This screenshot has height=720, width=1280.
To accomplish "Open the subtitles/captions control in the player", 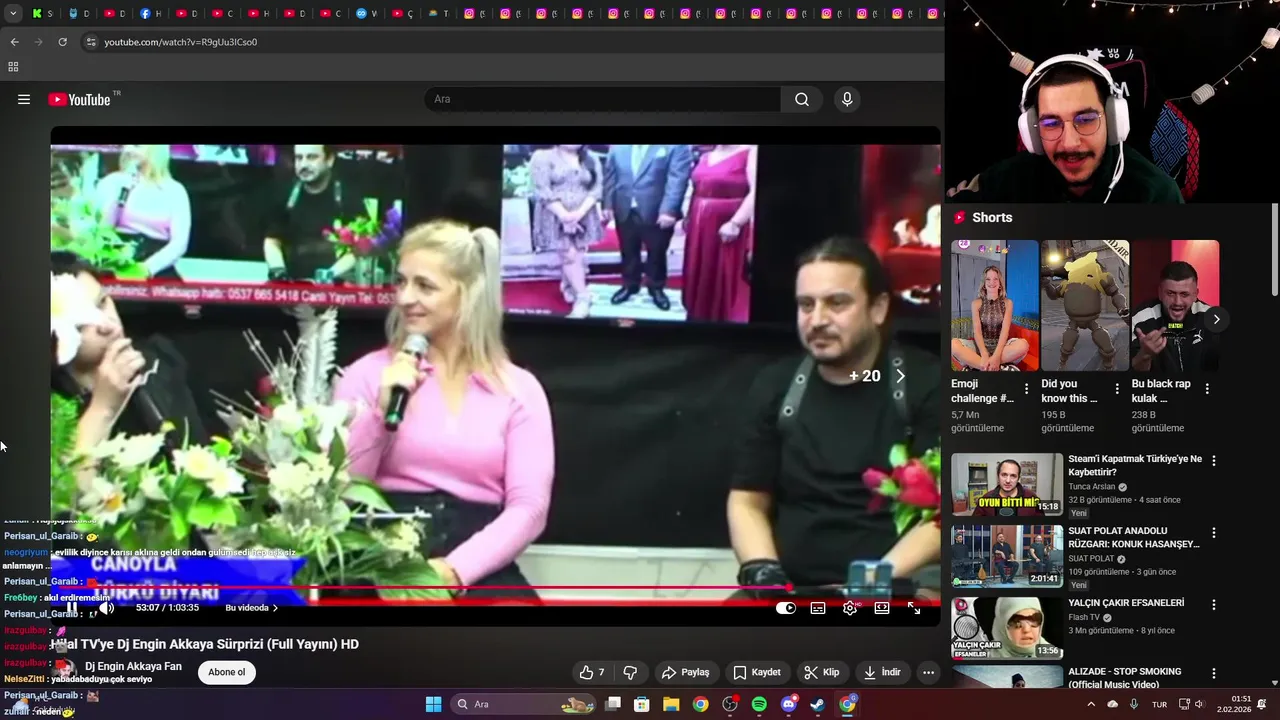I will 818,608.
